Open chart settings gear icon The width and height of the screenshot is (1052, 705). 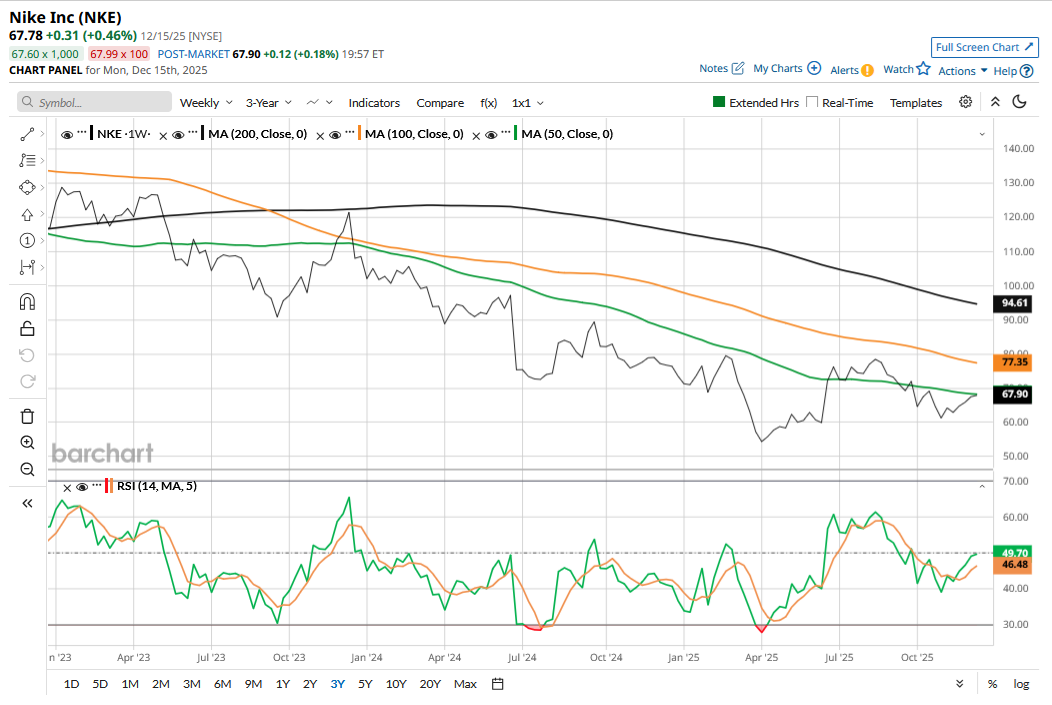(965, 102)
